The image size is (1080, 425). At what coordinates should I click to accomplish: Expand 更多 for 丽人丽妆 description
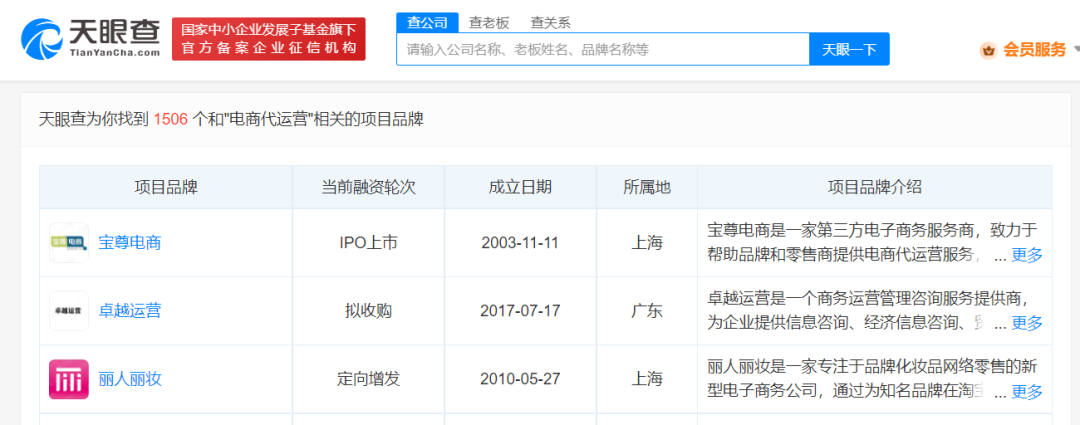[1026, 391]
